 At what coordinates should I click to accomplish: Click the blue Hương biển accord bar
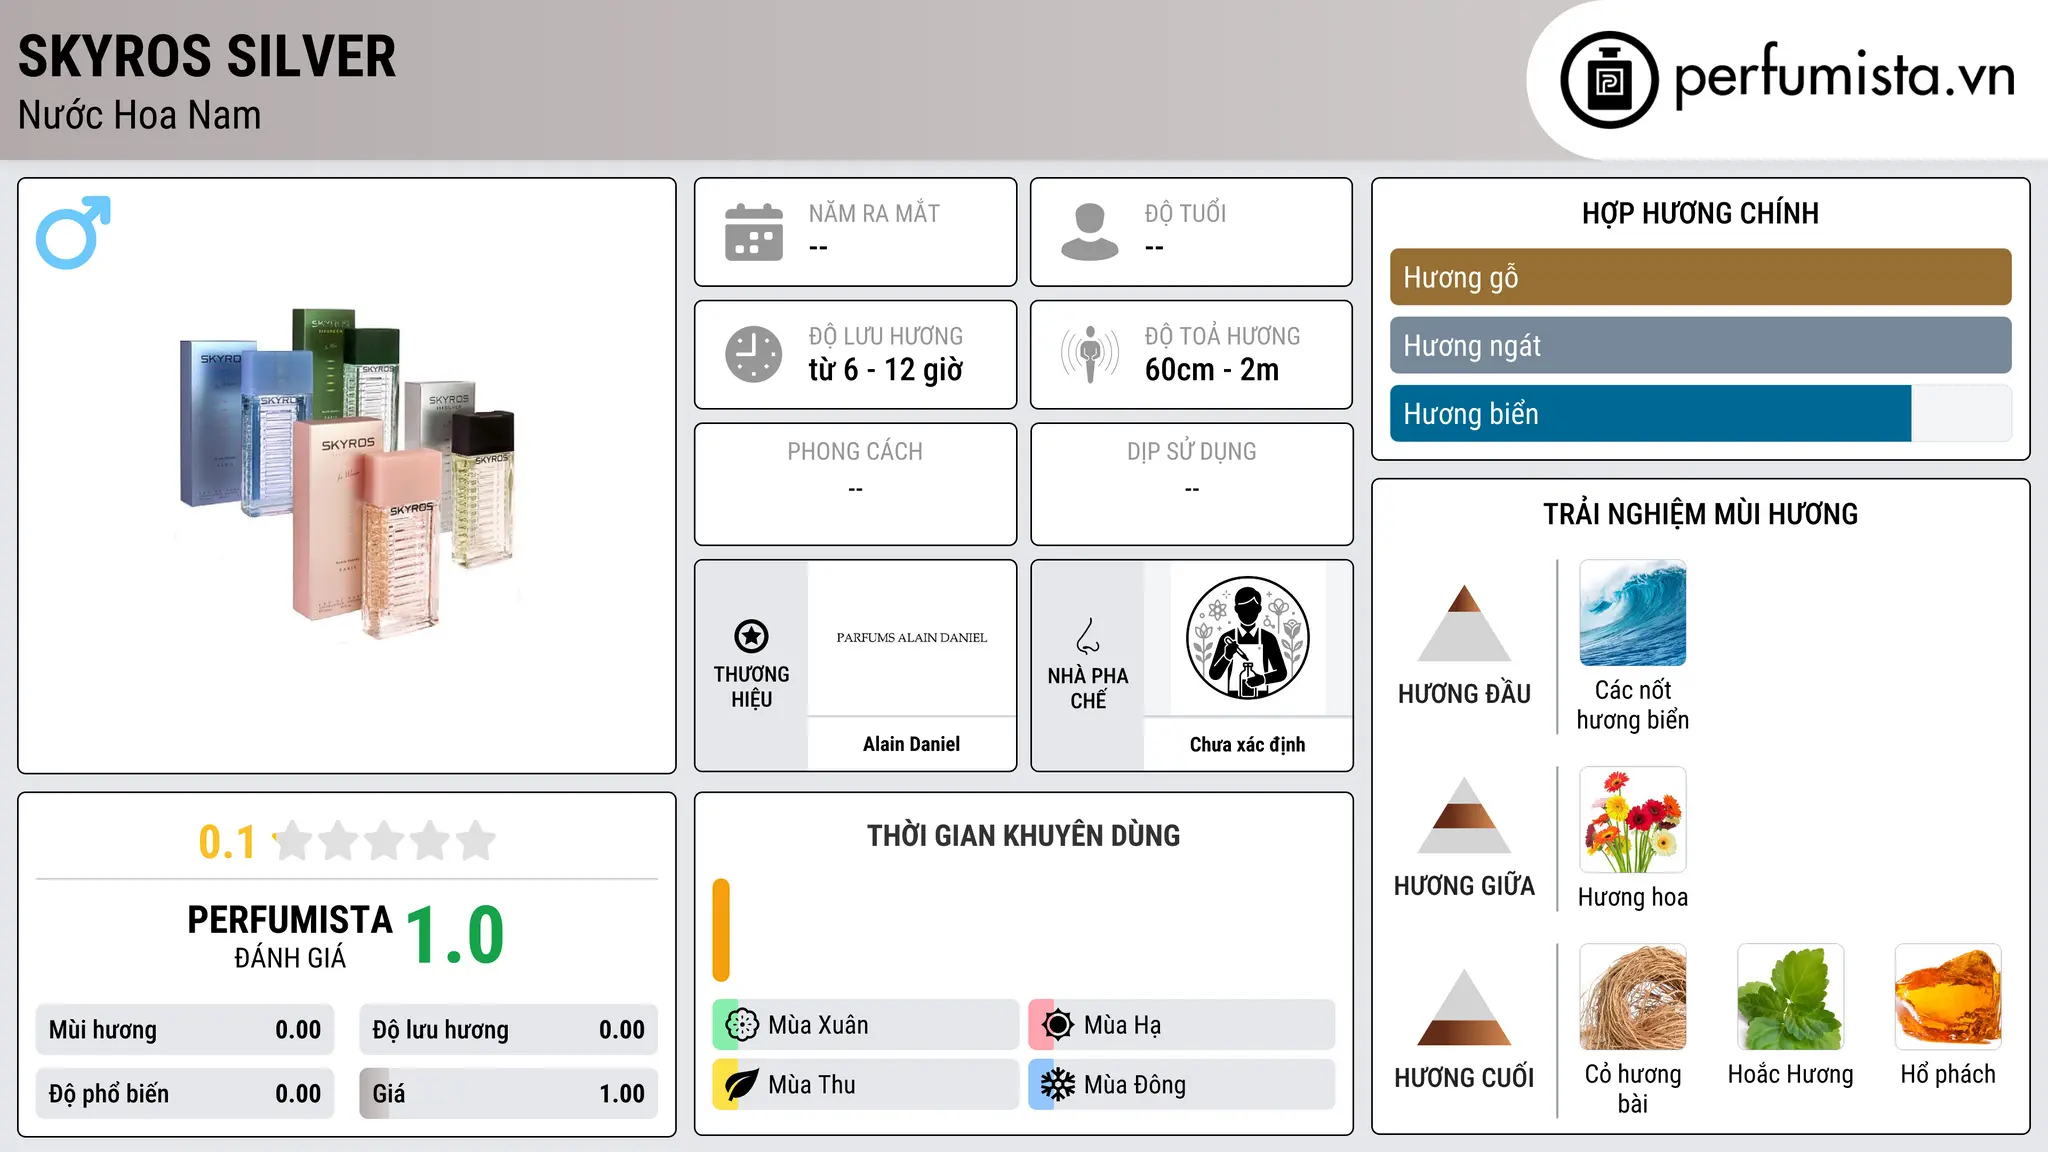1650,413
